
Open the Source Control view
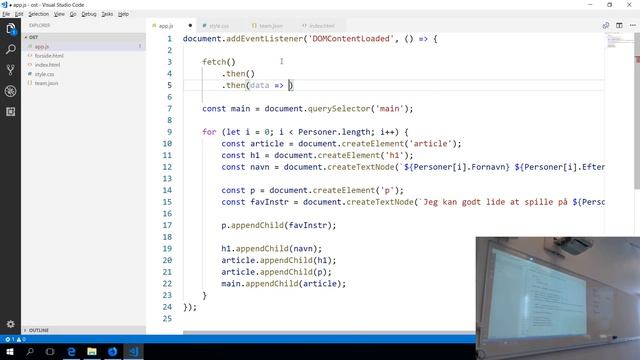click(x=11, y=70)
